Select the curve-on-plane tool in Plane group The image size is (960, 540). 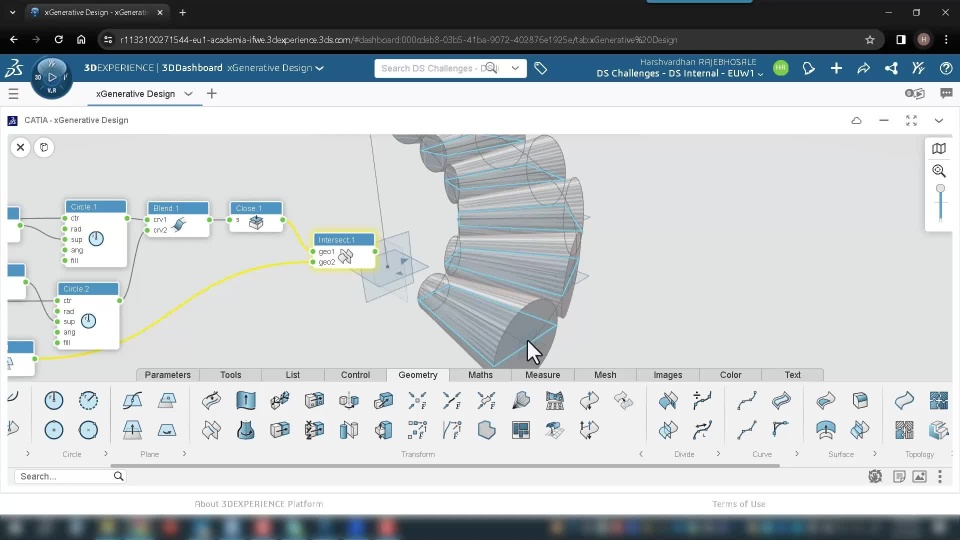coord(132,400)
